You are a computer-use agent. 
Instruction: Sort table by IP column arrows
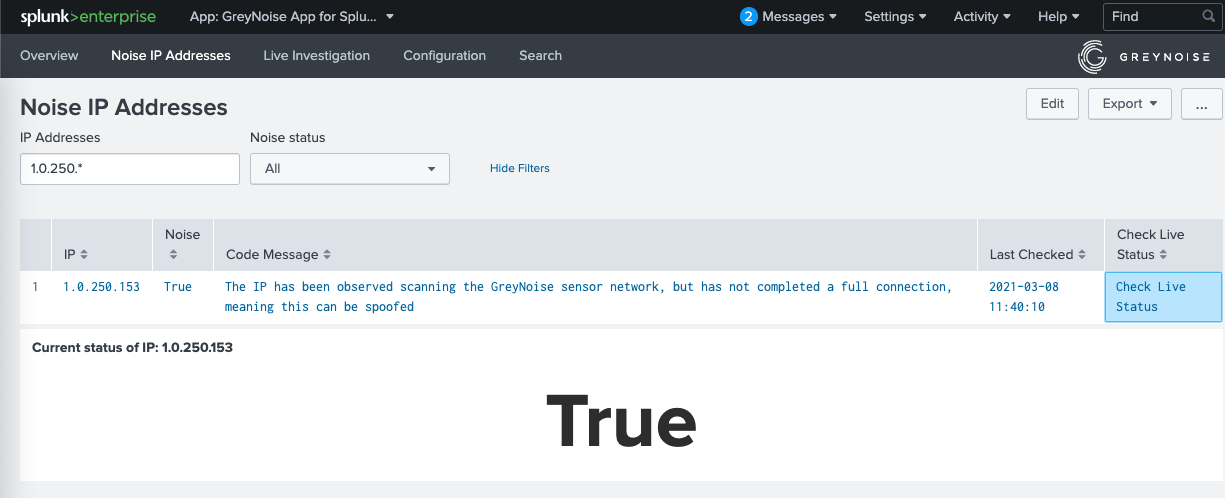(84, 255)
